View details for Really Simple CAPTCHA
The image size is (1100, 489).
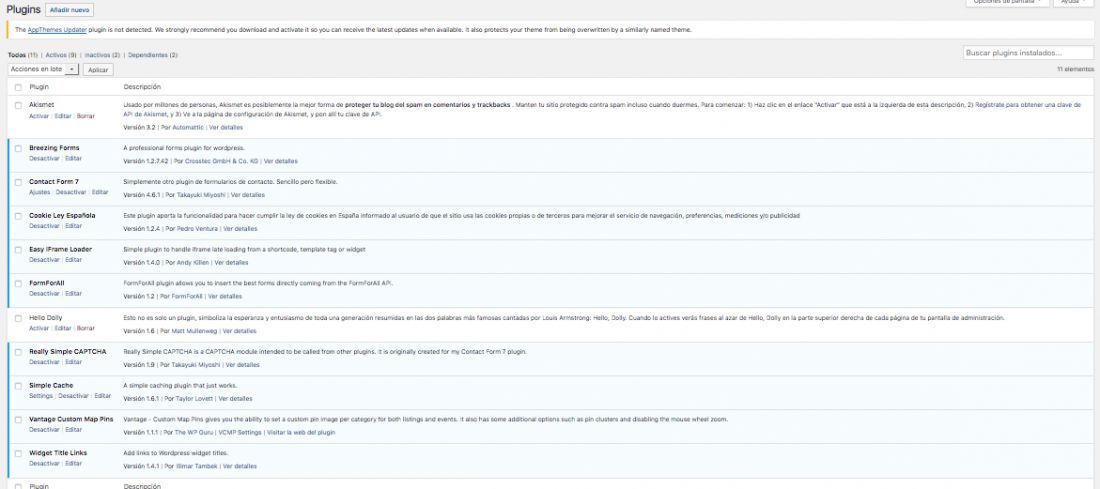coord(243,365)
